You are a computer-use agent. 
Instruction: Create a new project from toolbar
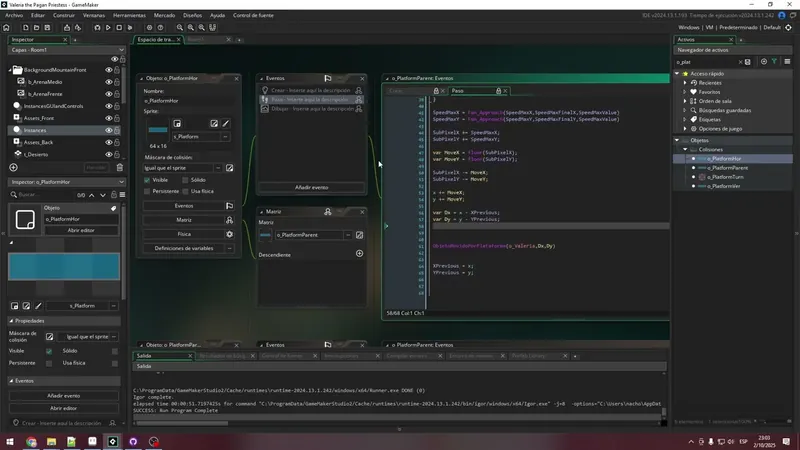(x=25, y=28)
